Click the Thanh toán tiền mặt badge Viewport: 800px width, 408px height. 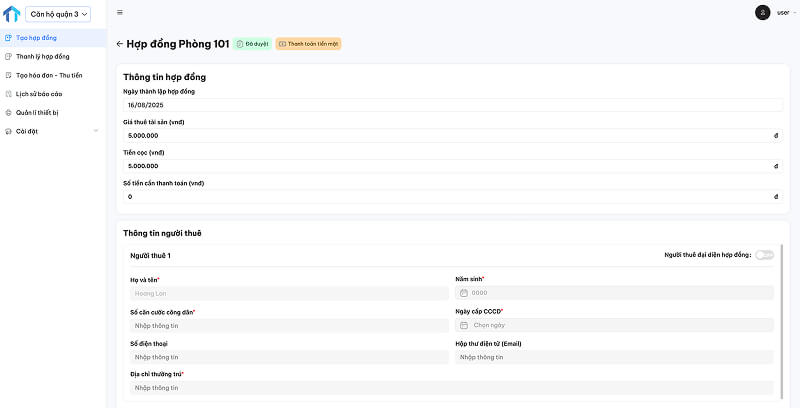[x=309, y=44]
